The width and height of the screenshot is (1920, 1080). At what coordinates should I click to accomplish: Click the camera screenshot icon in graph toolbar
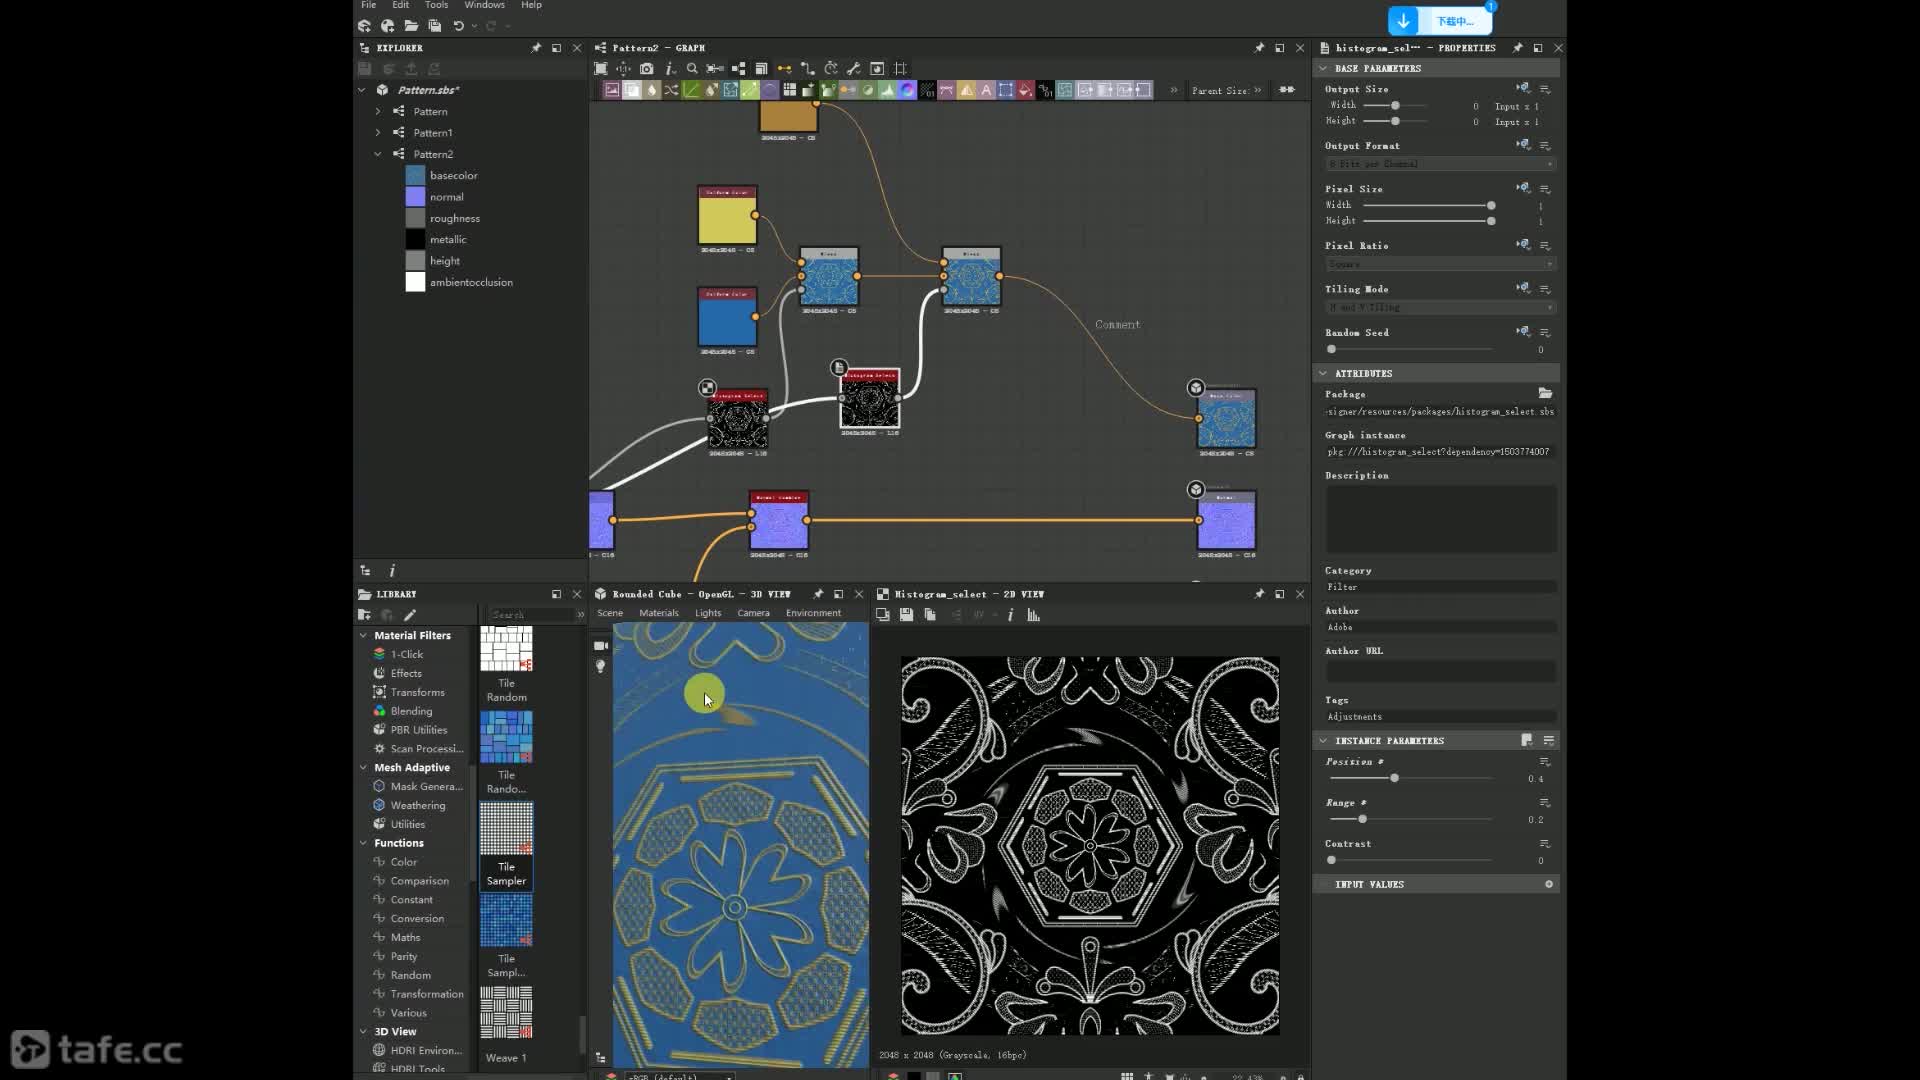pos(647,69)
